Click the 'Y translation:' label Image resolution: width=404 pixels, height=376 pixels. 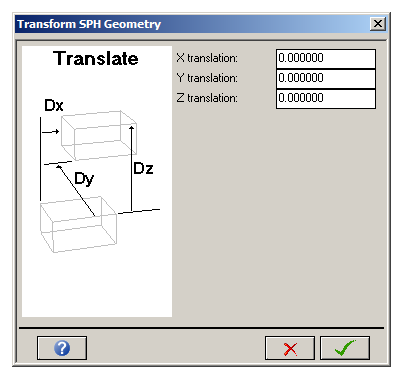(x=207, y=78)
